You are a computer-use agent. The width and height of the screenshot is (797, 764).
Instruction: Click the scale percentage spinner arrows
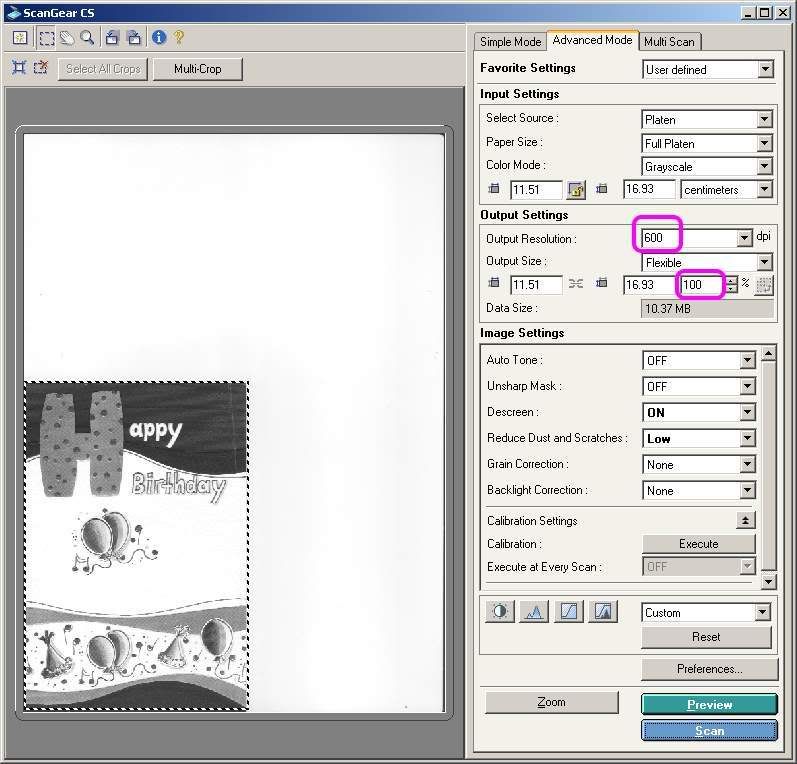732,285
